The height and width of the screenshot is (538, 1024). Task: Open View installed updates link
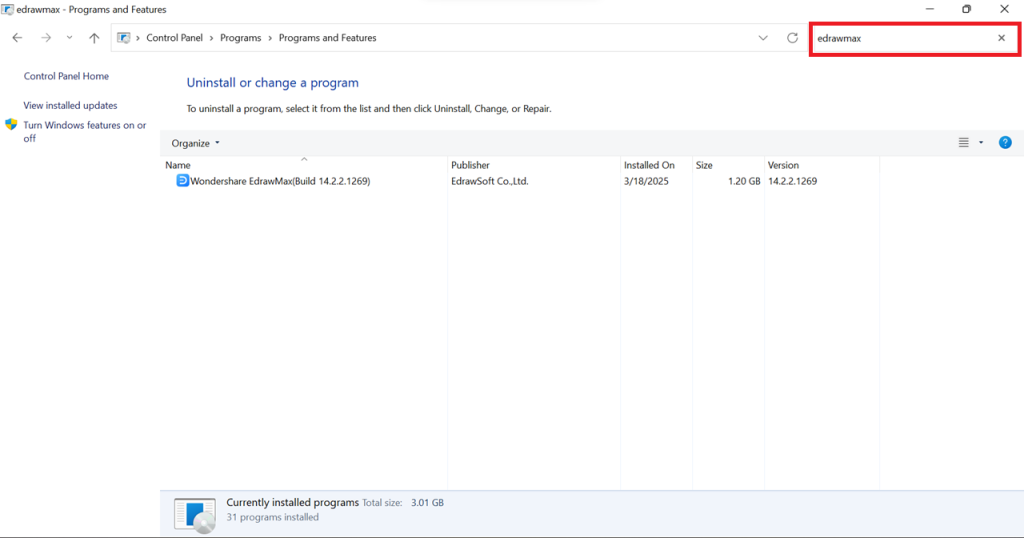[71, 105]
